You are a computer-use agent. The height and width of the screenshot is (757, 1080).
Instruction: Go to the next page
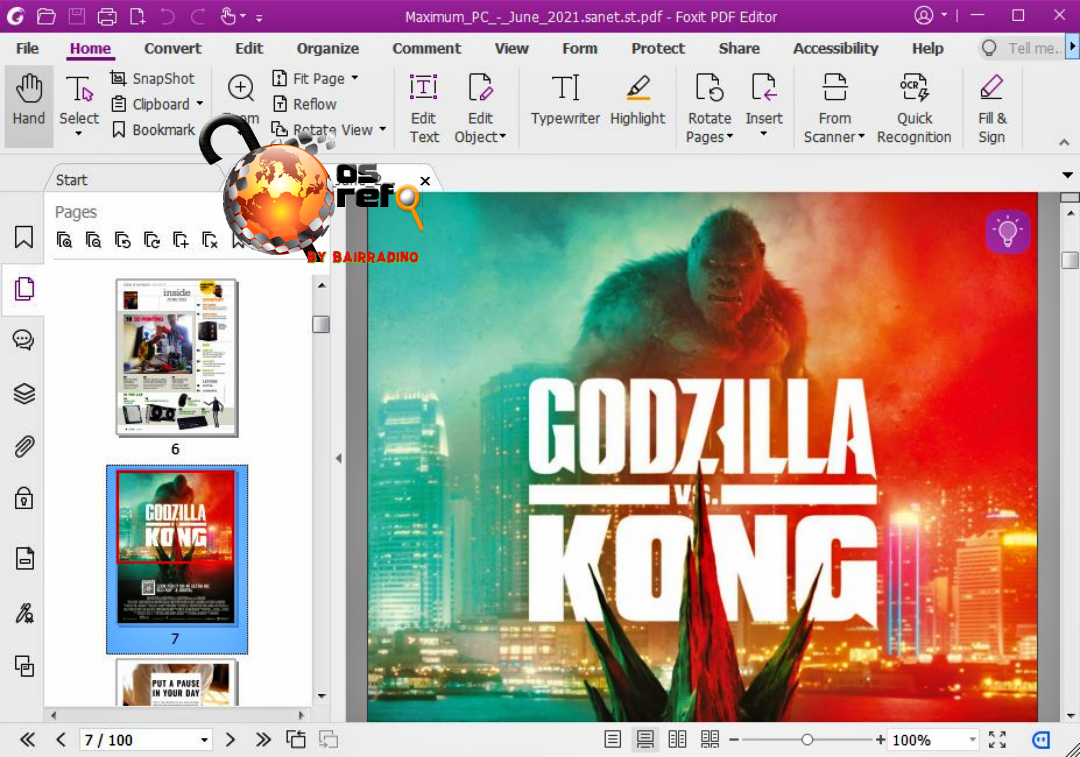[230, 740]
